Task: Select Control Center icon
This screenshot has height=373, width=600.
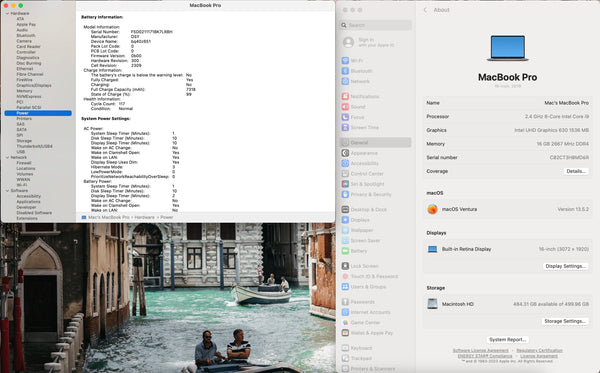Action: 345,174
